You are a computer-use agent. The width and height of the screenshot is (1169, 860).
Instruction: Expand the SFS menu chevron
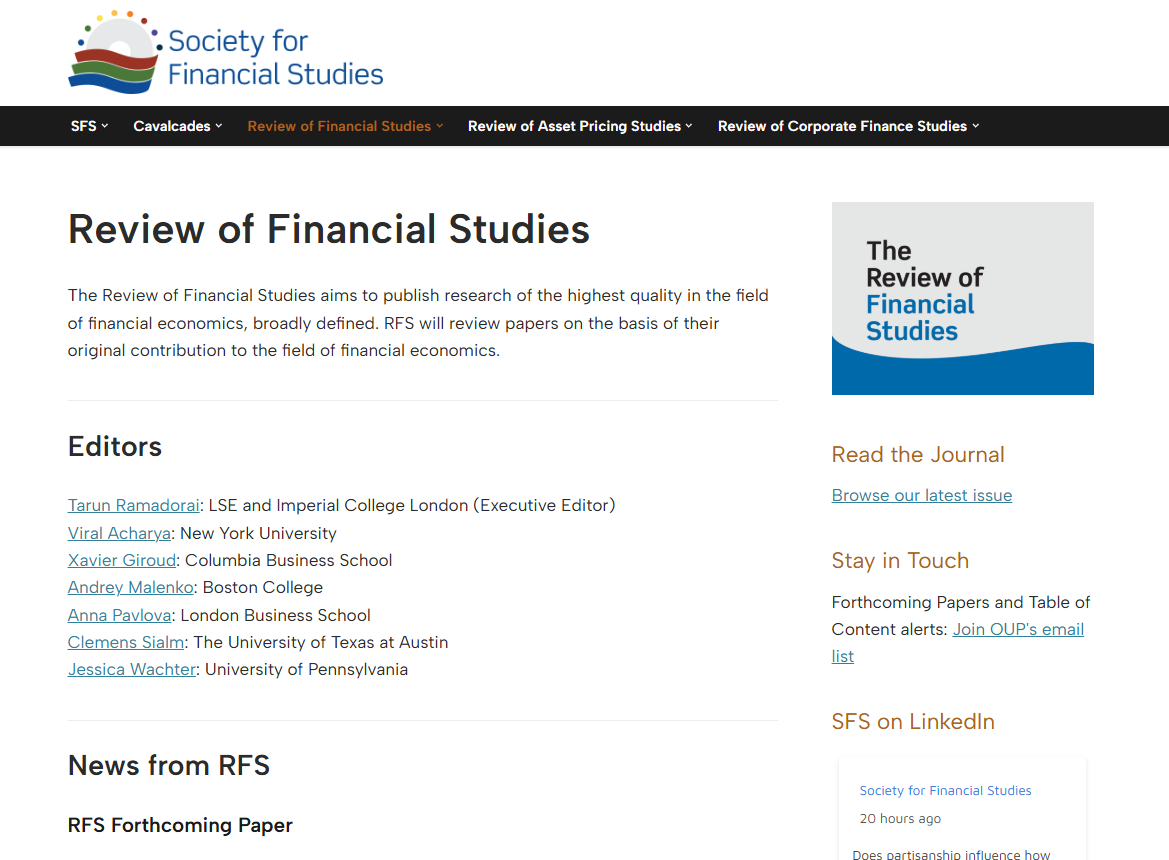tap(105, 126)
